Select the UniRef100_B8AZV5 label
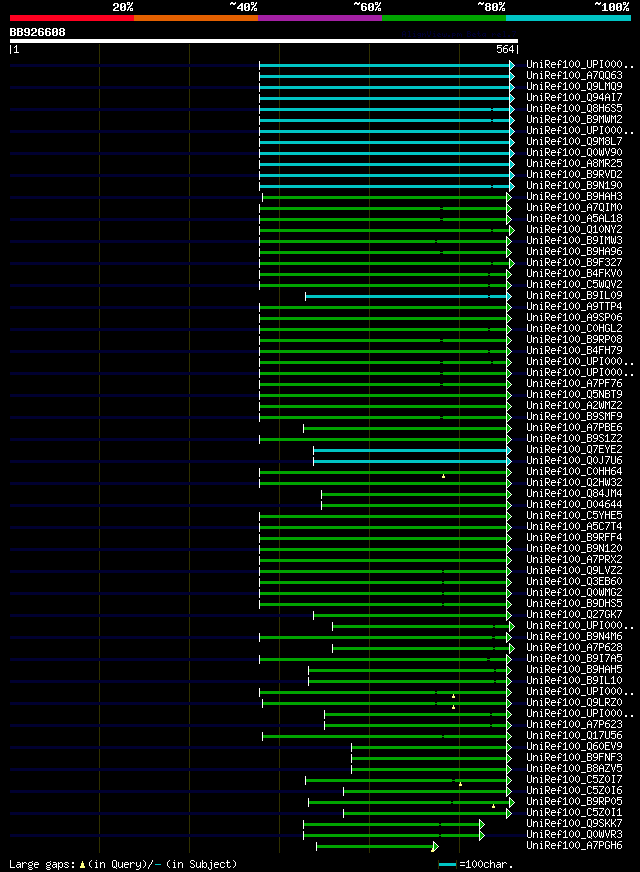The width and height of the screenshot is (640, 872). (574, 769)
